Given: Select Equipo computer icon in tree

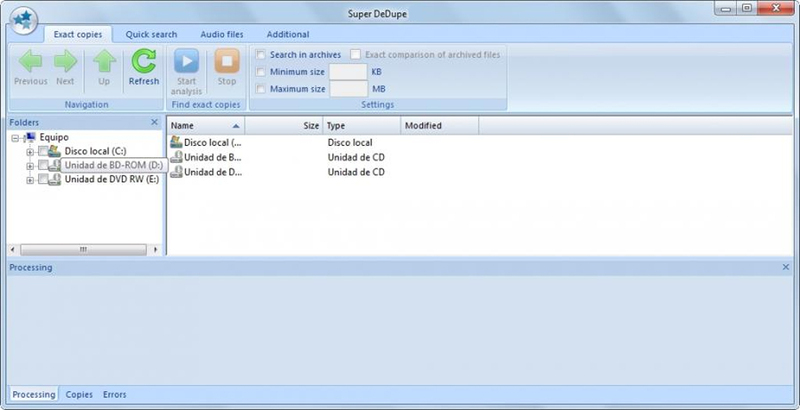Looking at the screenshot, I should 31,137.
